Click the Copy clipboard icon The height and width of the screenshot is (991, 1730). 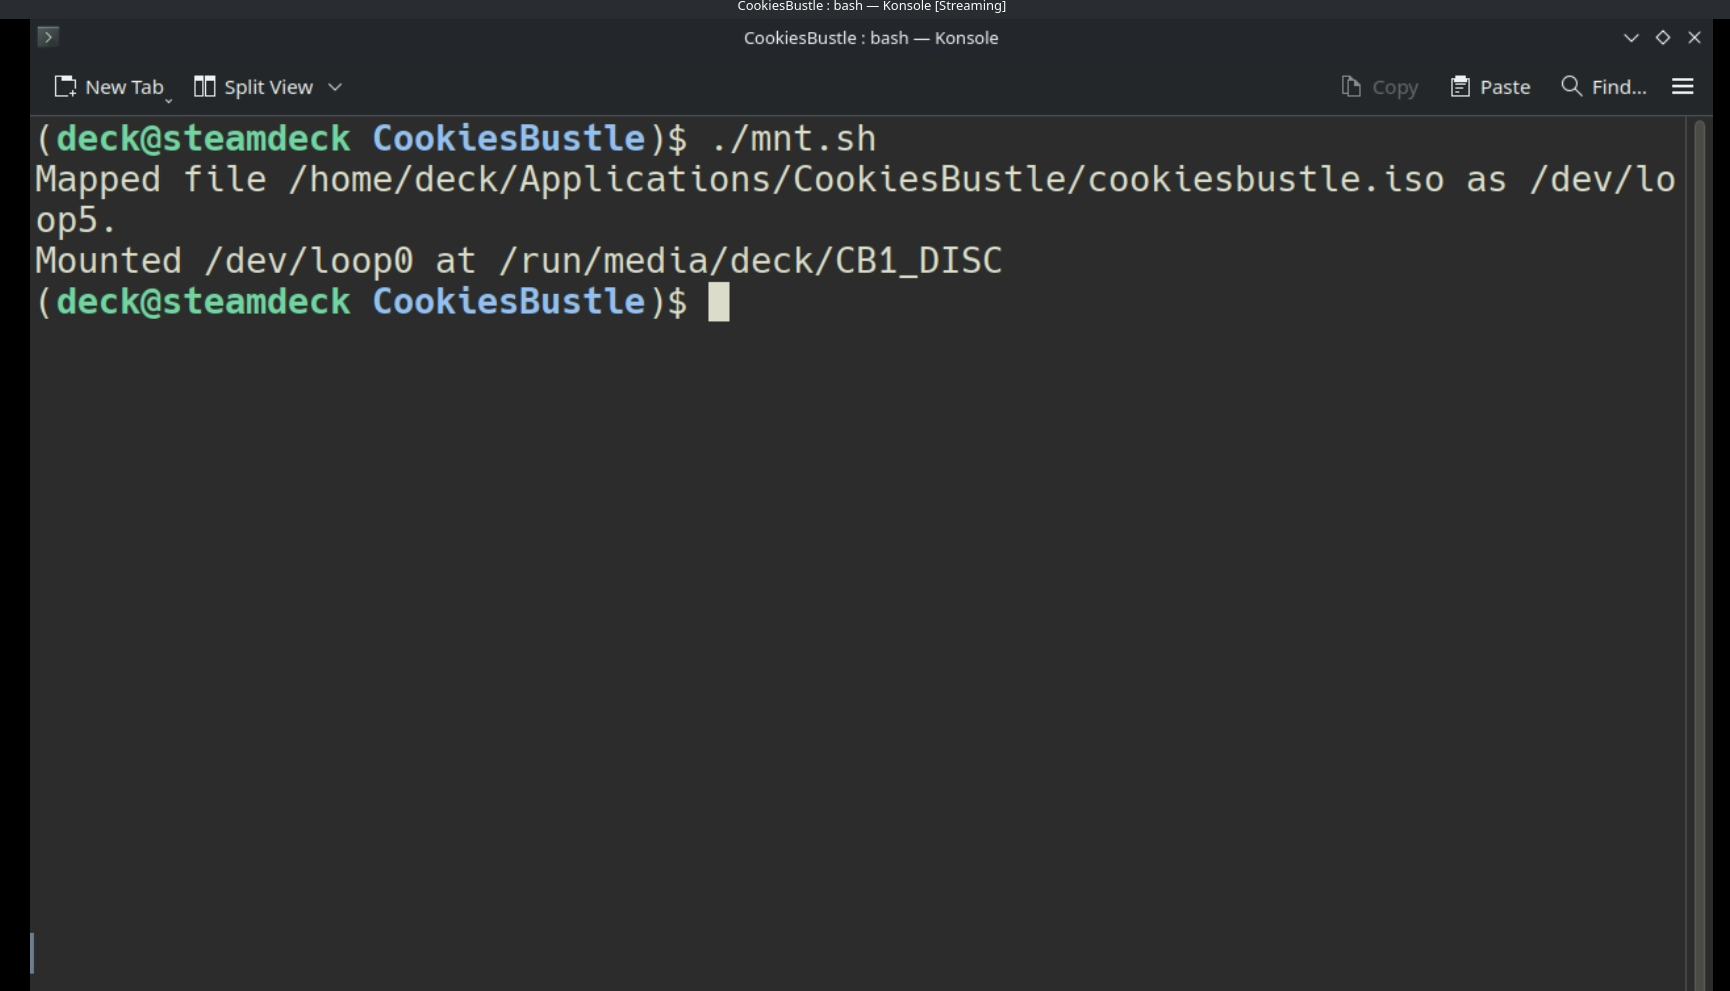tap(1351, 87)
